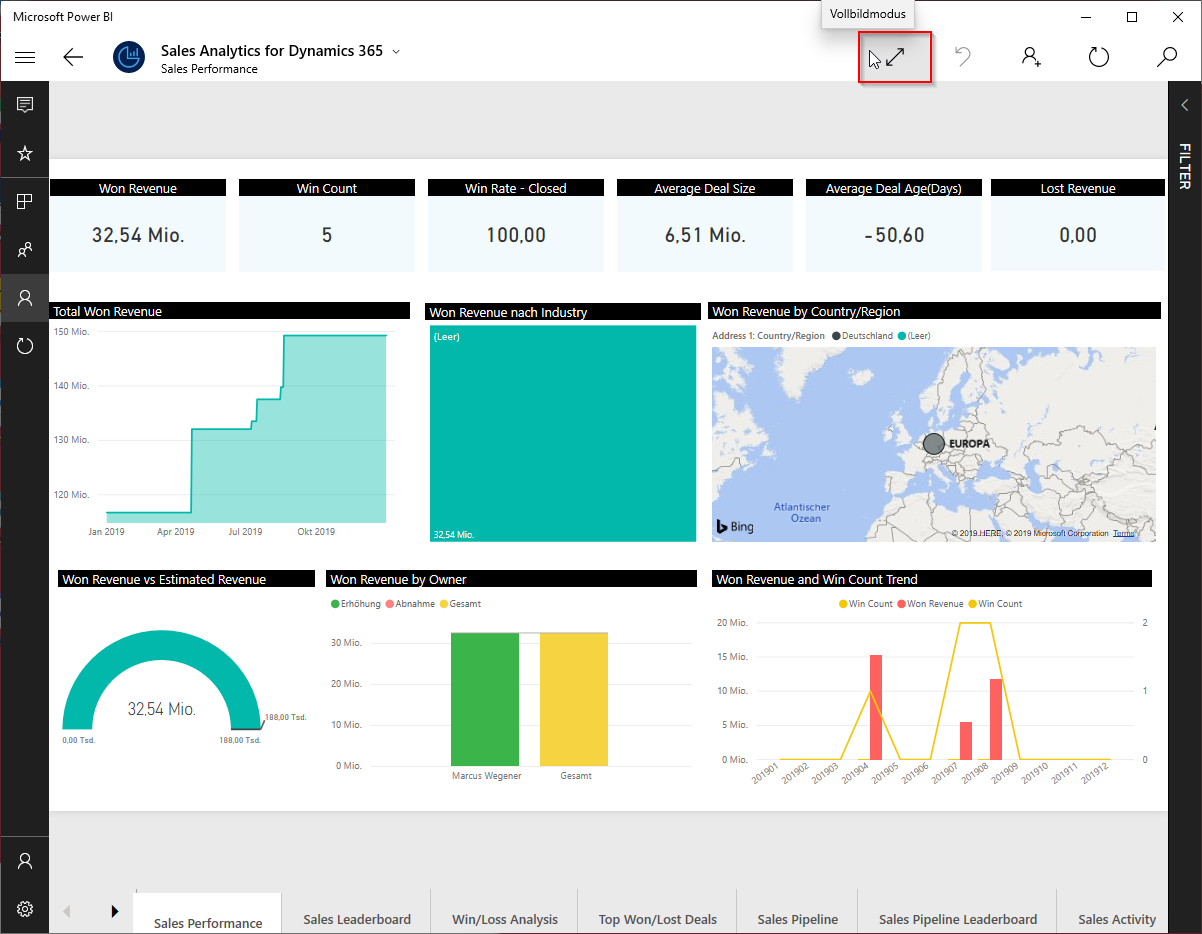The image size is (1202, 934).
Task: Enter full screen mode via Vollbildmodus icon
Action: click(895, 57)
